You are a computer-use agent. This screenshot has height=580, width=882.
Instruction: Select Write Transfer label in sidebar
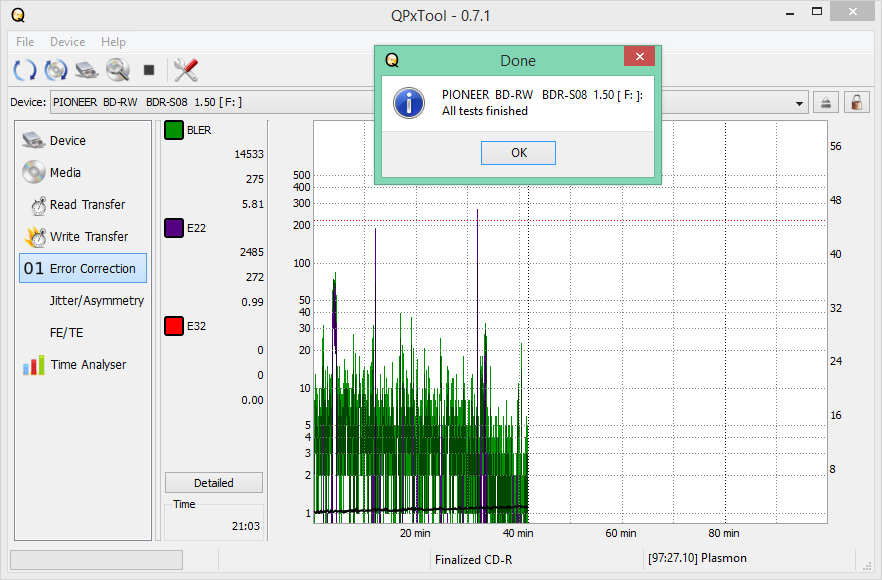tap(89, 236)
